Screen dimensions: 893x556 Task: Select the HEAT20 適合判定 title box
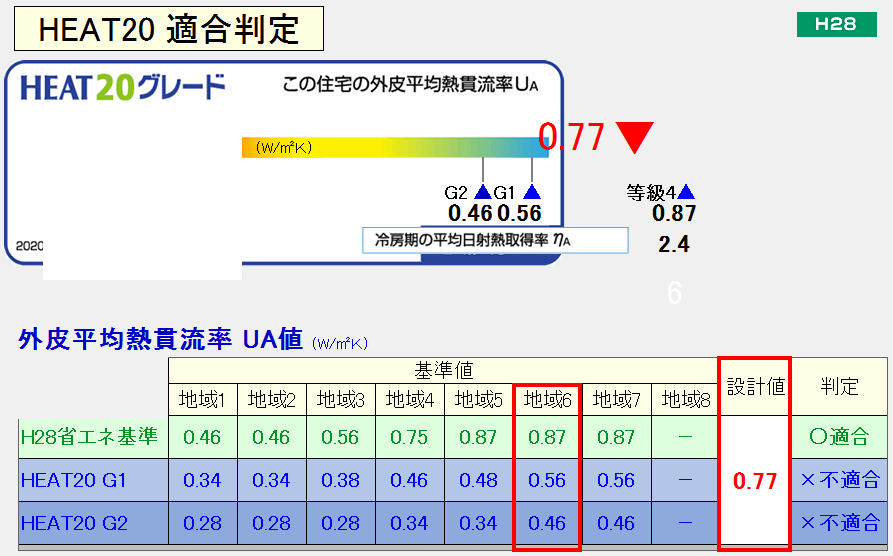click(x=169, y=28)
